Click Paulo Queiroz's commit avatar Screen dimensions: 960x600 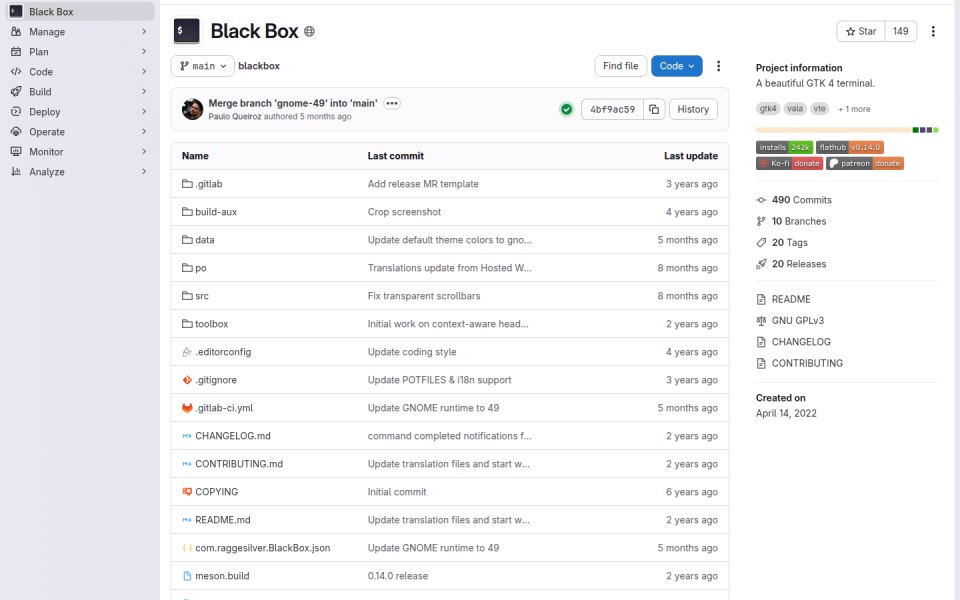point(192,109)
